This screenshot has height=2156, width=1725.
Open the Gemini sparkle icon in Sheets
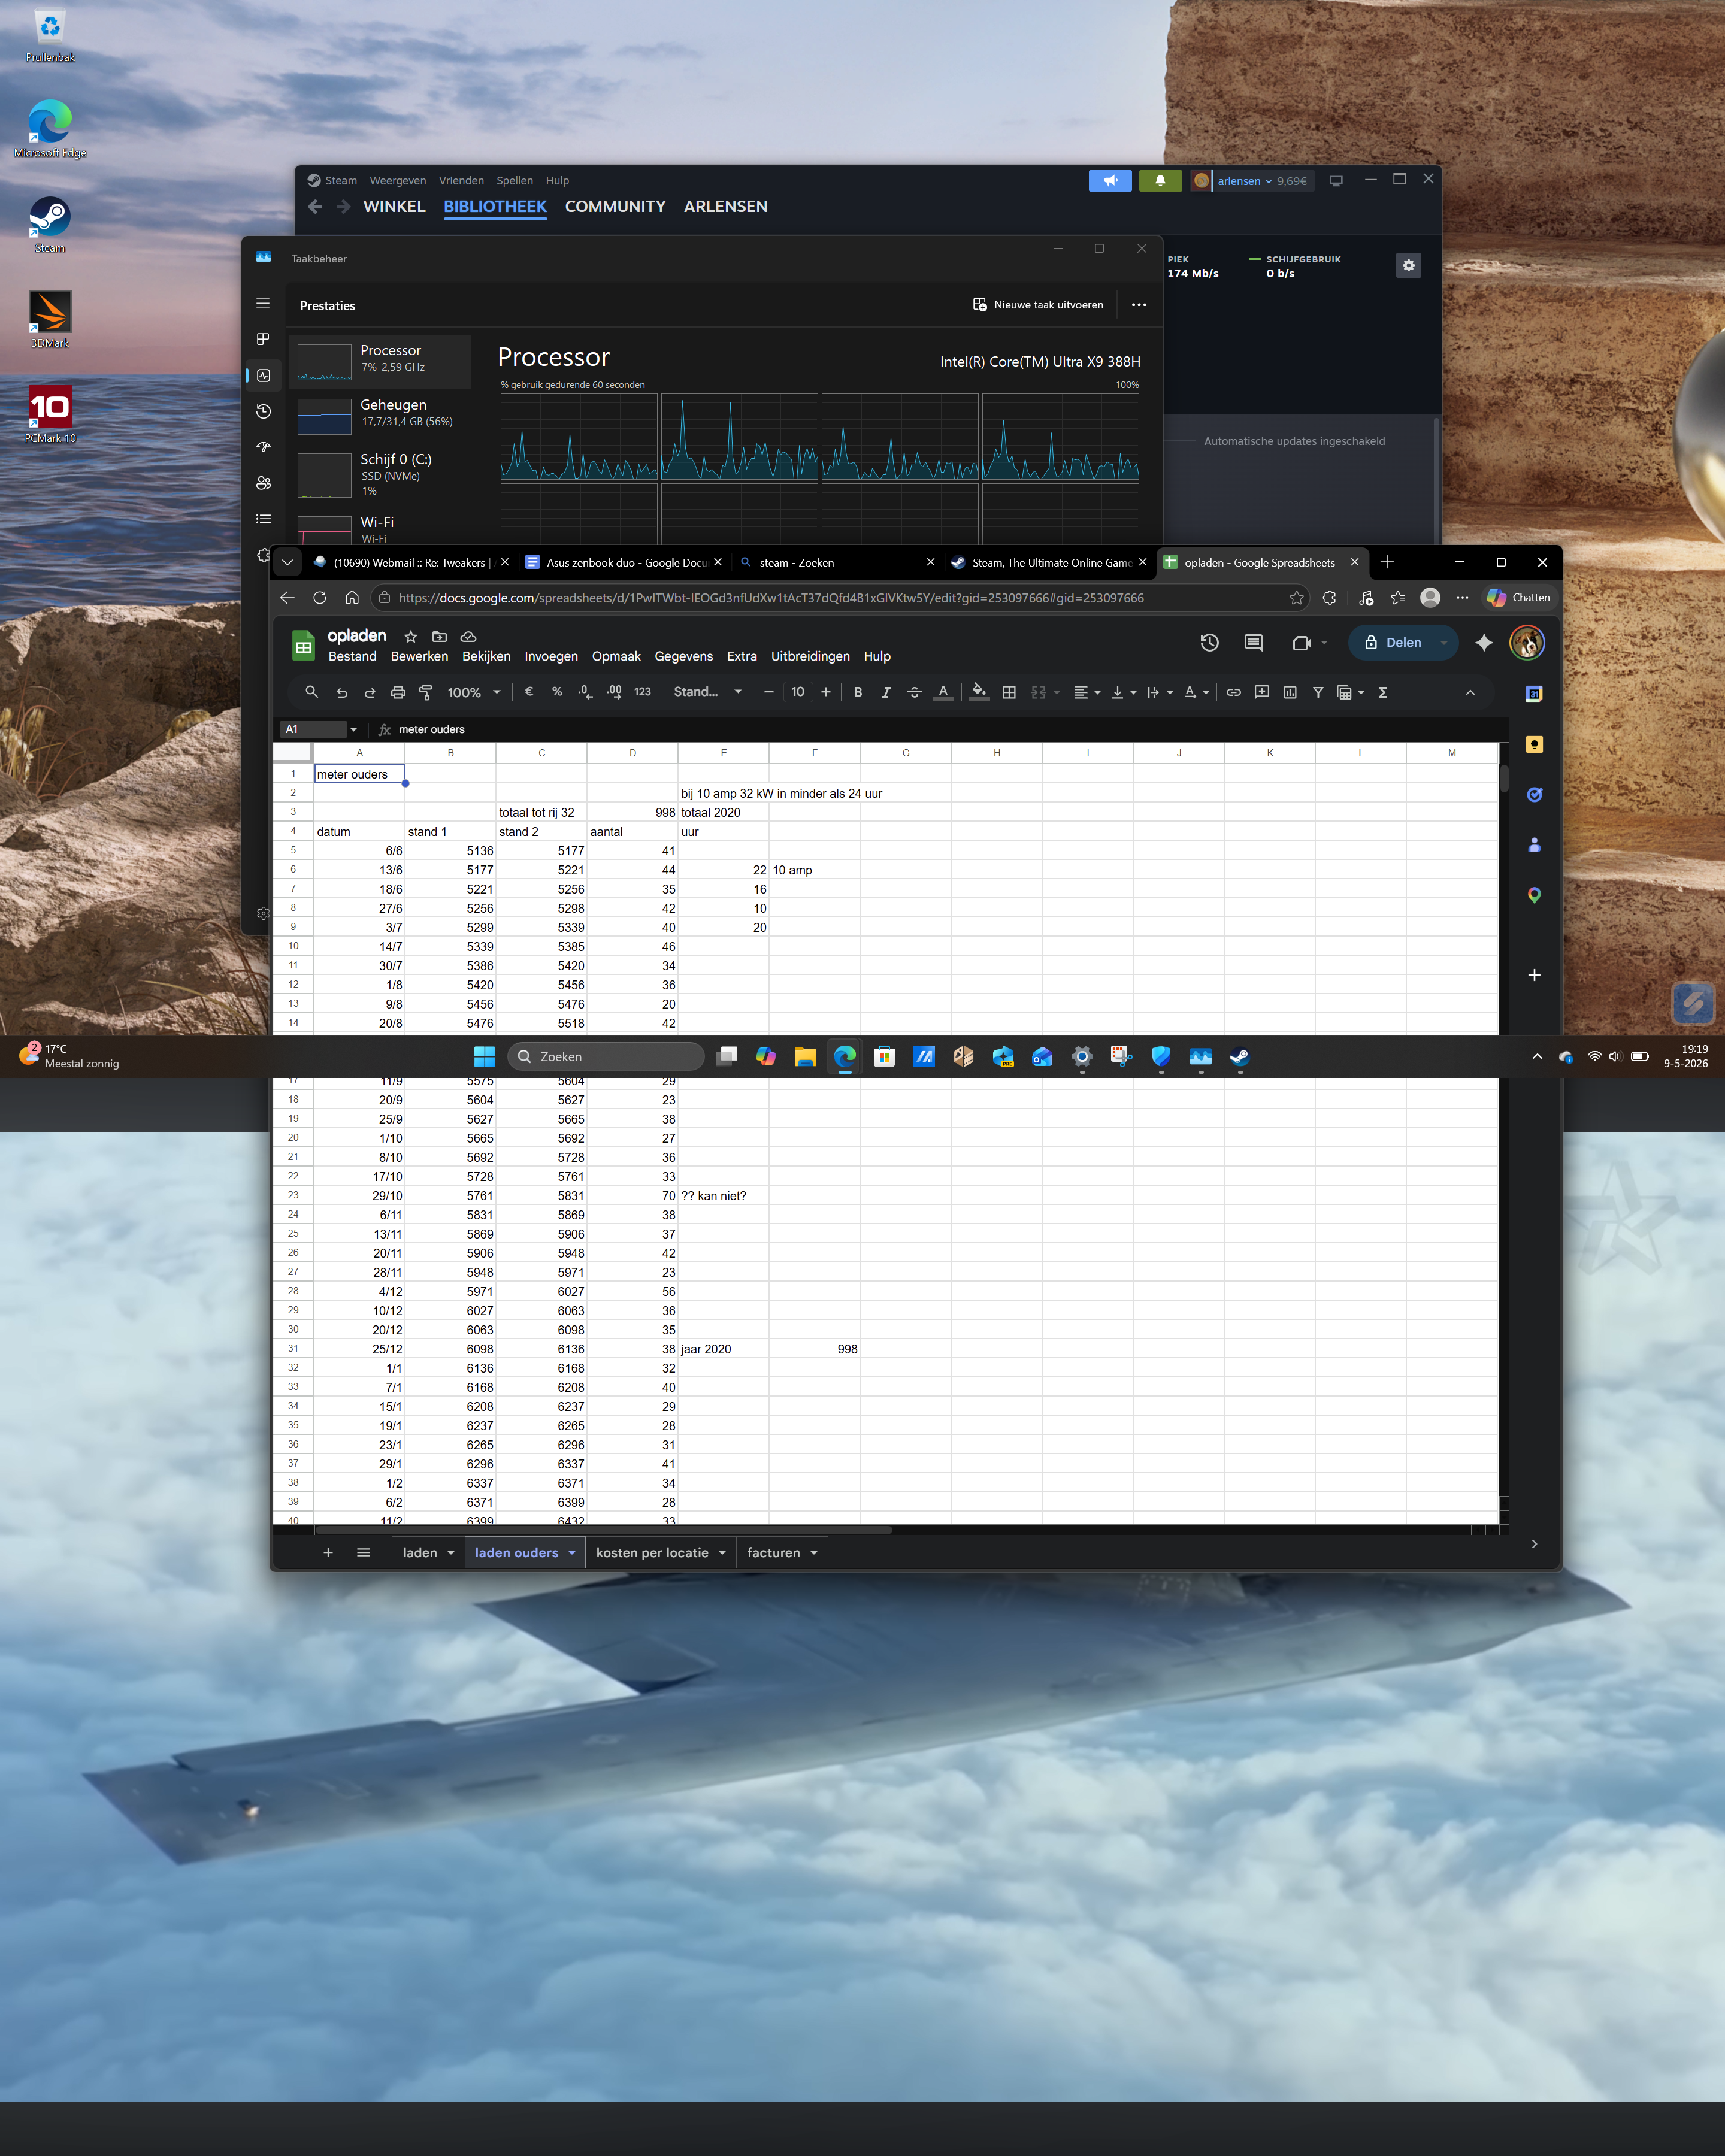coord(1484,643)
